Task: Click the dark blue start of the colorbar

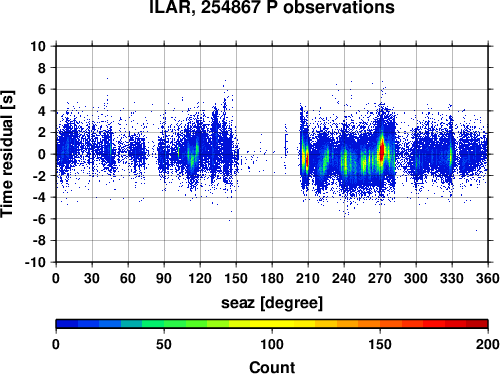Action: (x=67, y=324)
